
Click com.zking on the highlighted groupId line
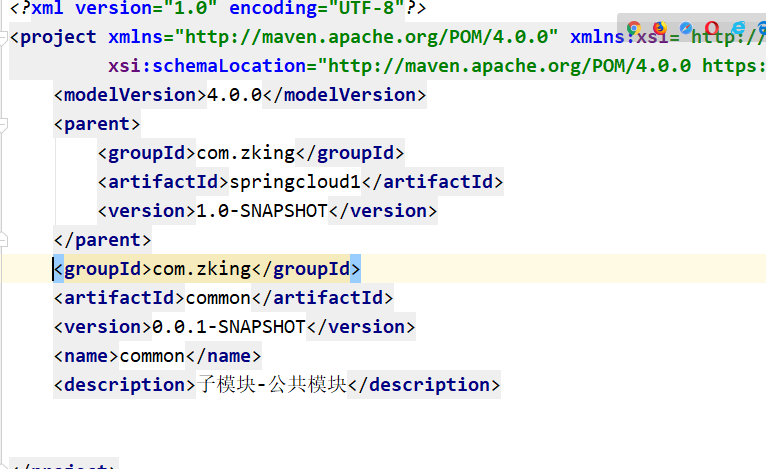point(202,269)
